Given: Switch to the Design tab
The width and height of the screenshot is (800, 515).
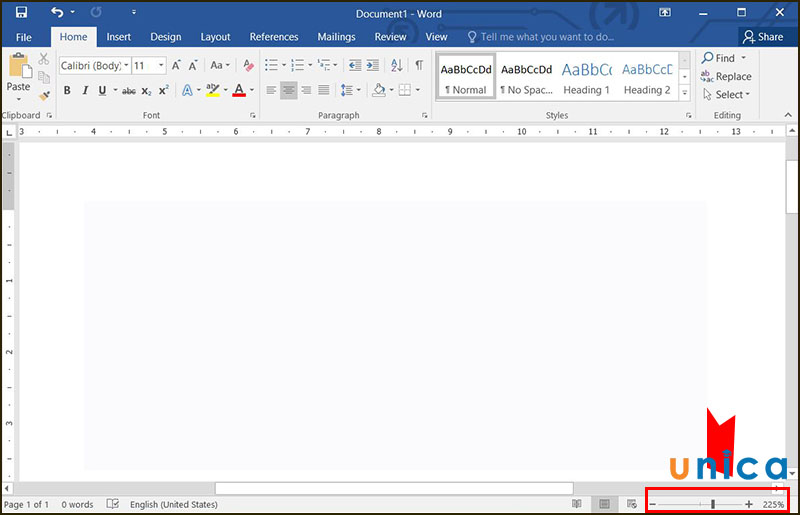Looking at the screenshot, I should [x=166, y=37].
